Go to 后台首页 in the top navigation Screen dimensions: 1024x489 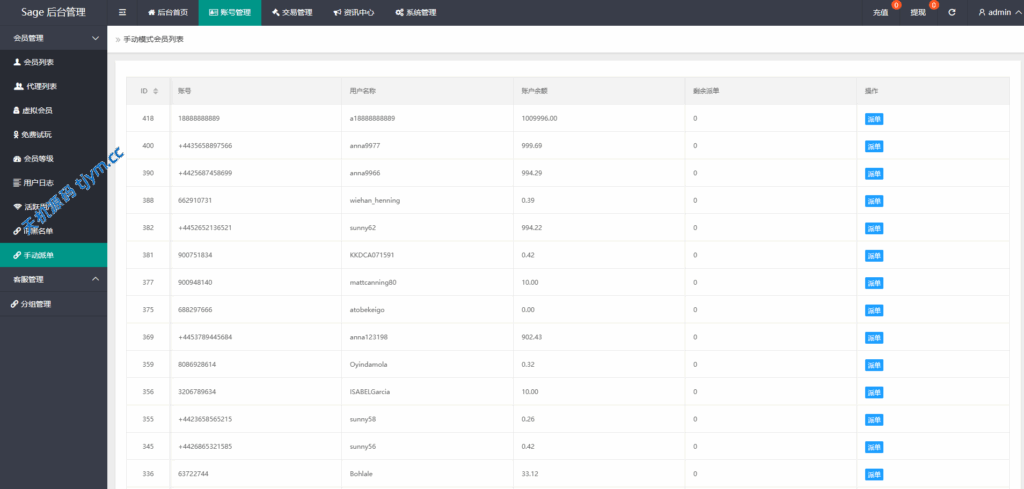[167, 13]
